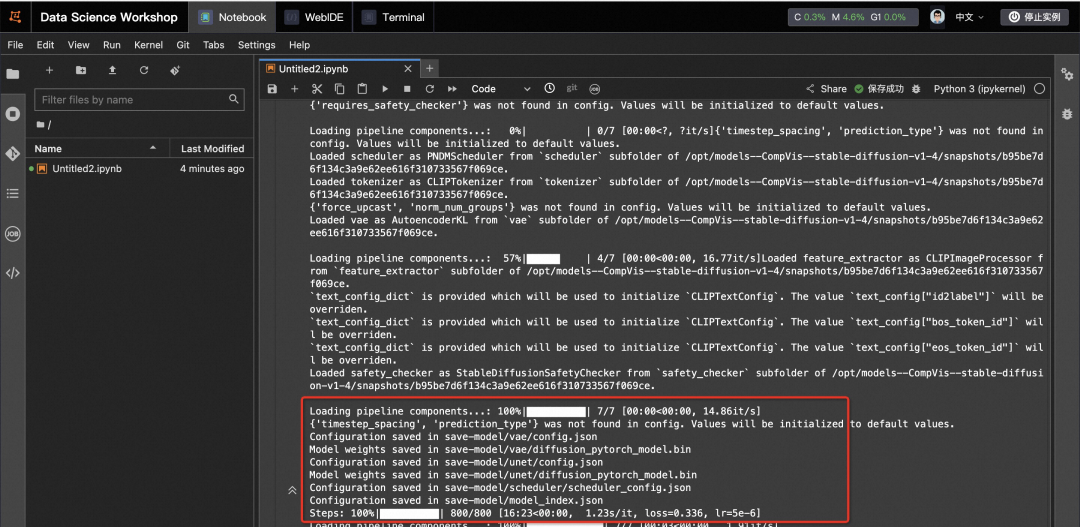The height and width of the screenshot is (527, 1080).
Task: Click the Filter files by name field
Action: 139,99
